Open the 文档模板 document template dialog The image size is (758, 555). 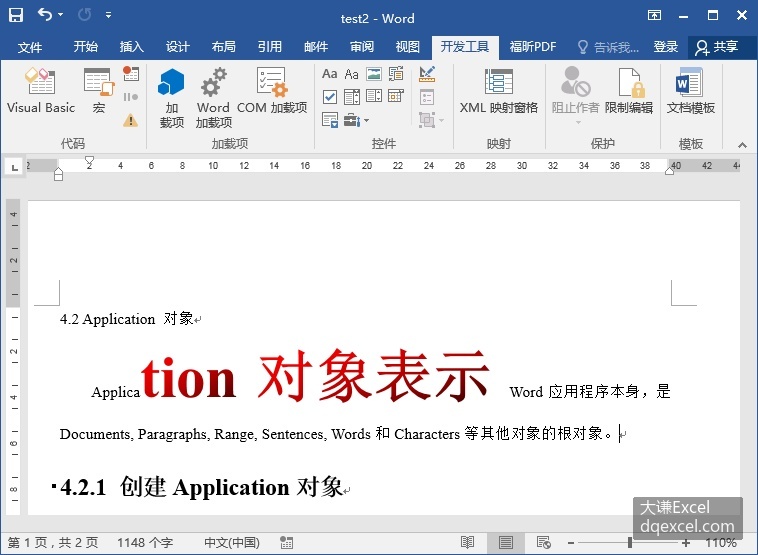pos(690,91)
